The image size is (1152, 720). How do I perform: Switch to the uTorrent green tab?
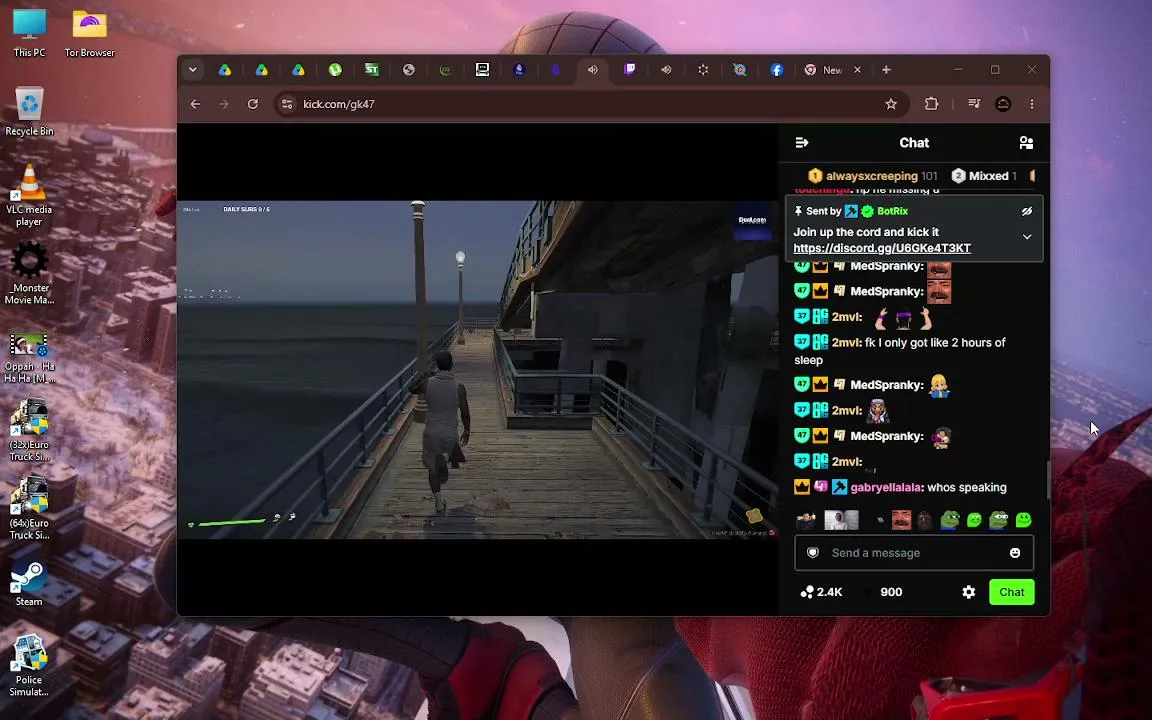[x=335, y=70]
